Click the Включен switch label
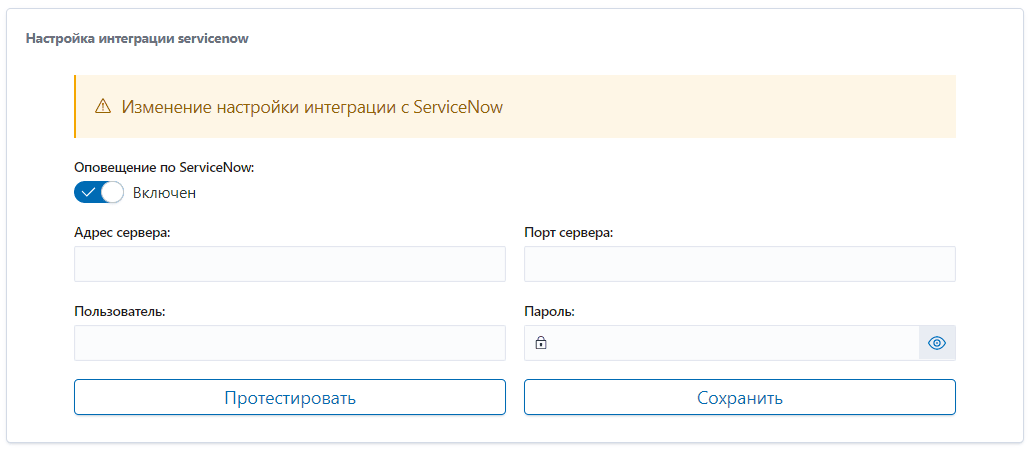This screenshot has width=1032, height=458. [165, 193]
